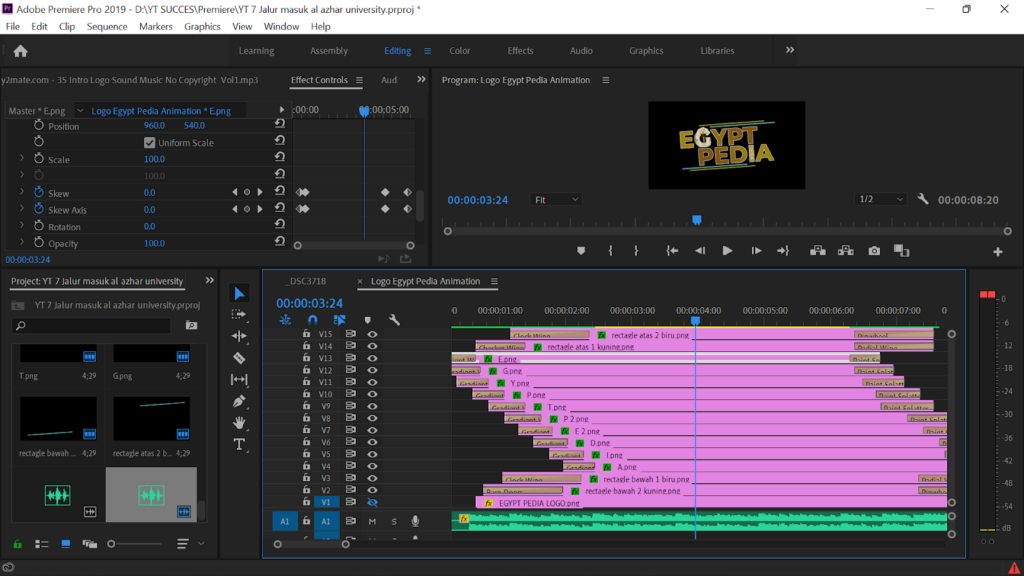Solo audio track A1
The height and width of the screenshot is (576, 1024).
coord(394,521)
